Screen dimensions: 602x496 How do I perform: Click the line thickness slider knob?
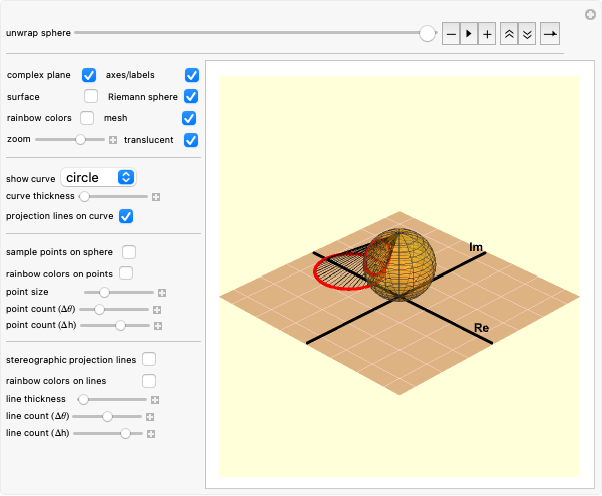[83, 399]
